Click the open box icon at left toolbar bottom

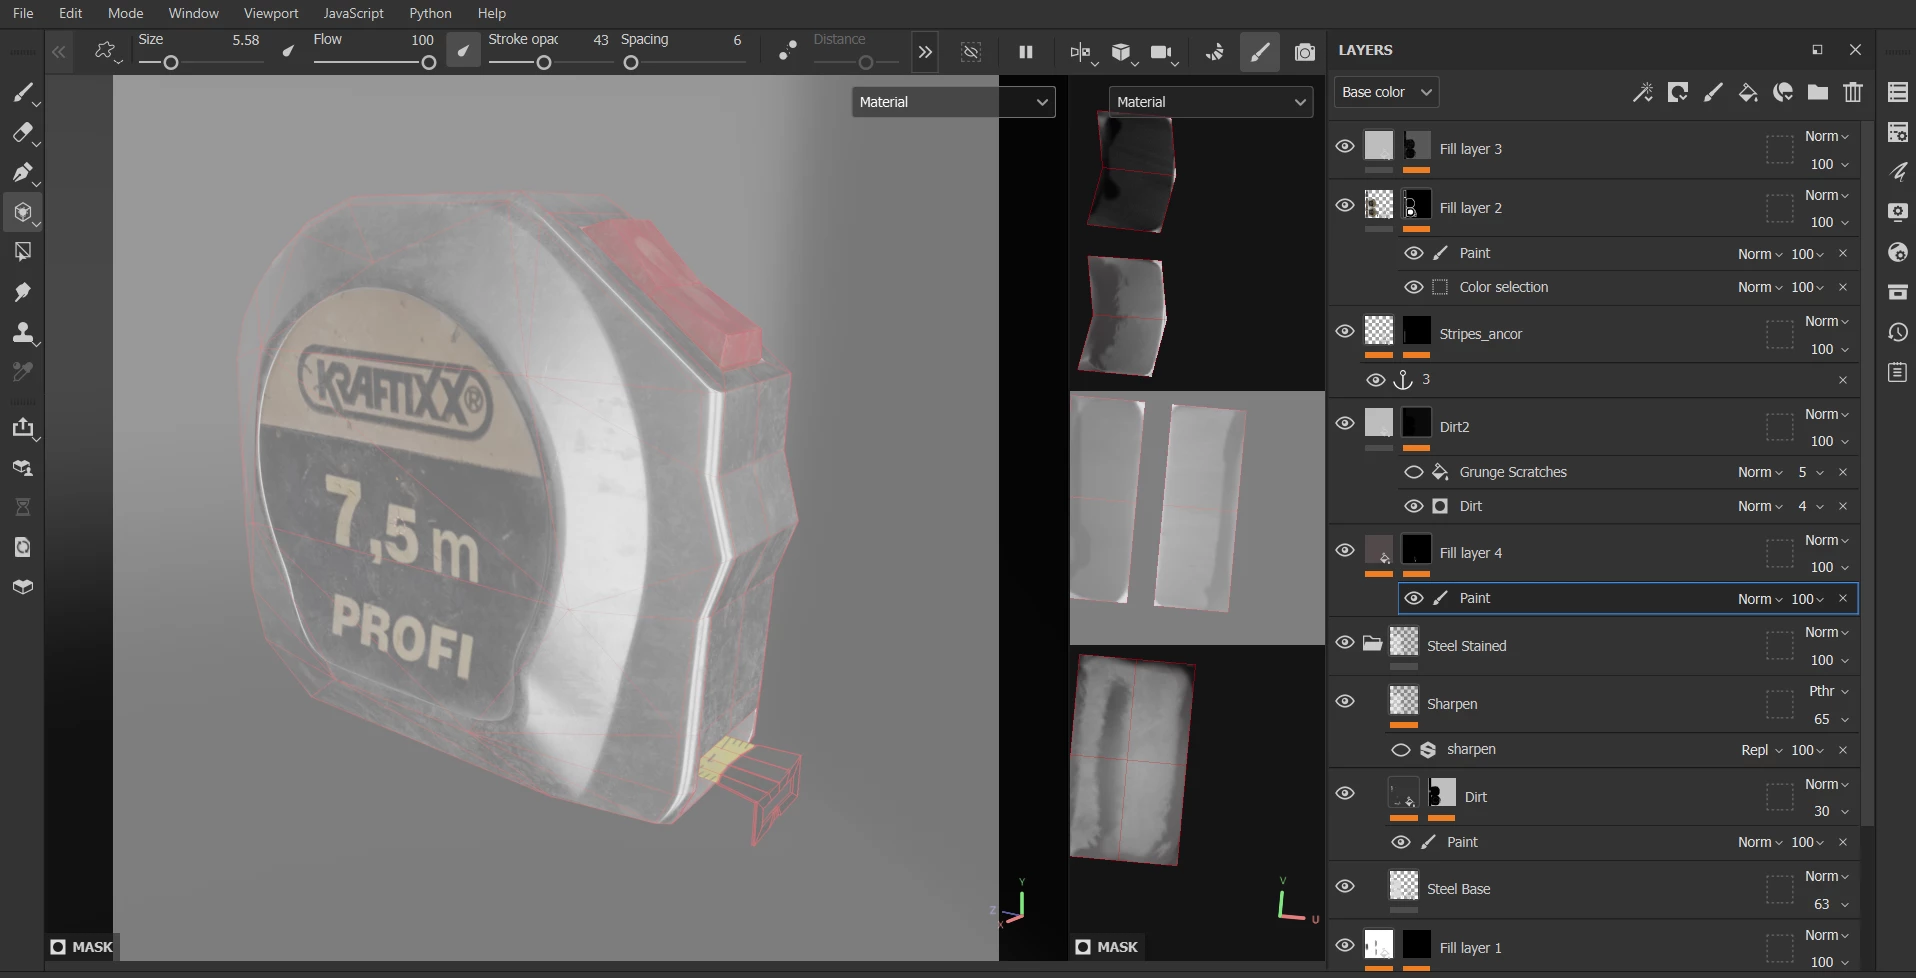(x=23, y=587)
